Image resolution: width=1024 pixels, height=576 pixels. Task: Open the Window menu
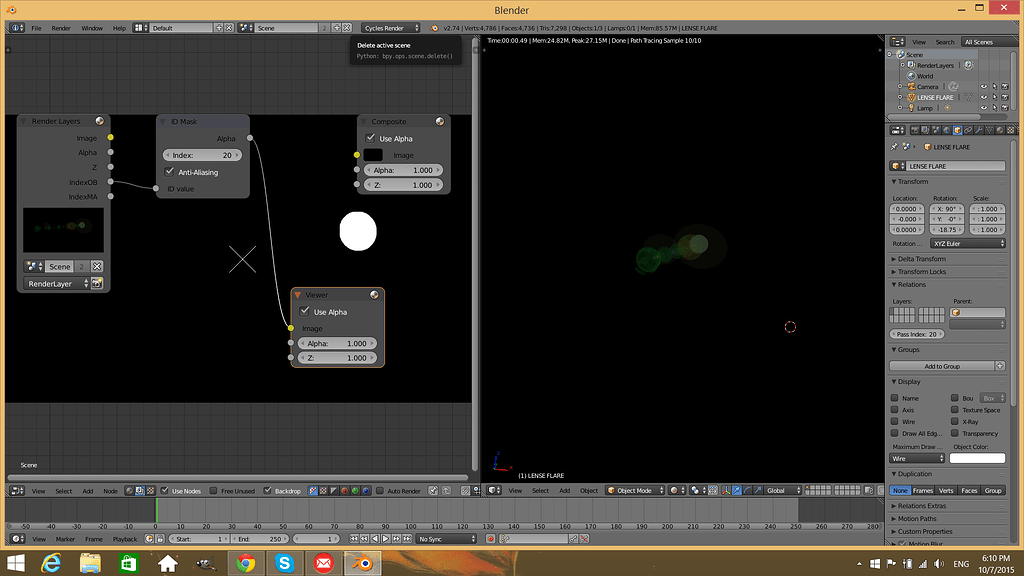pos(91,28)
